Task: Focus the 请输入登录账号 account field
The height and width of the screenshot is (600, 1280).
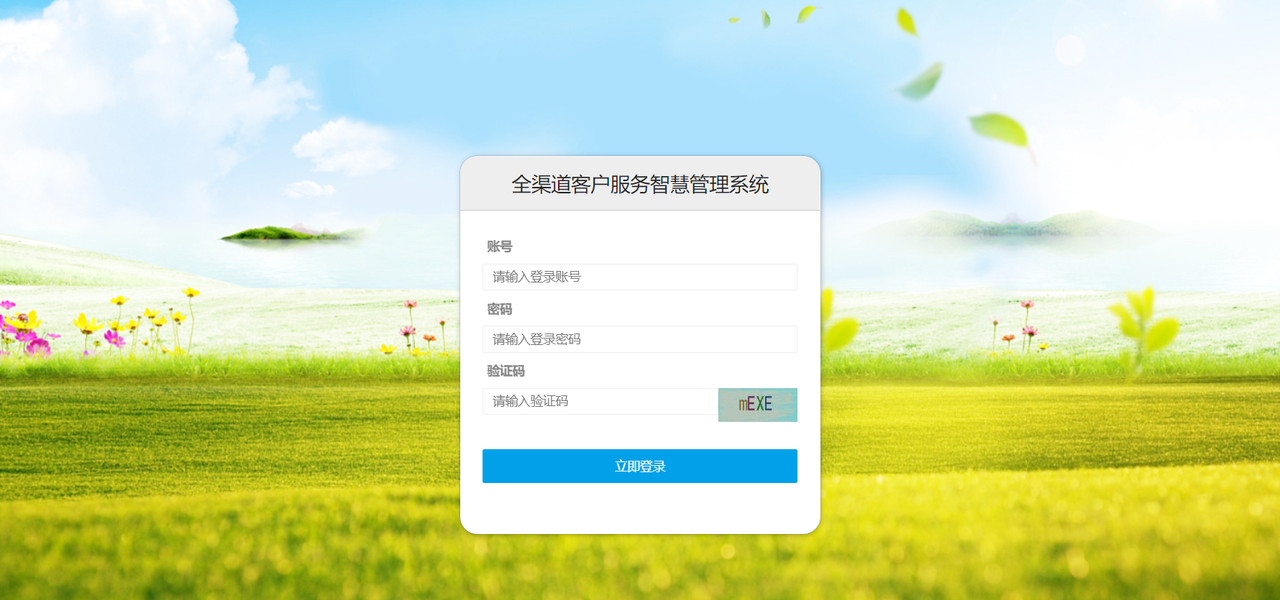Action: tap(640, 277)
